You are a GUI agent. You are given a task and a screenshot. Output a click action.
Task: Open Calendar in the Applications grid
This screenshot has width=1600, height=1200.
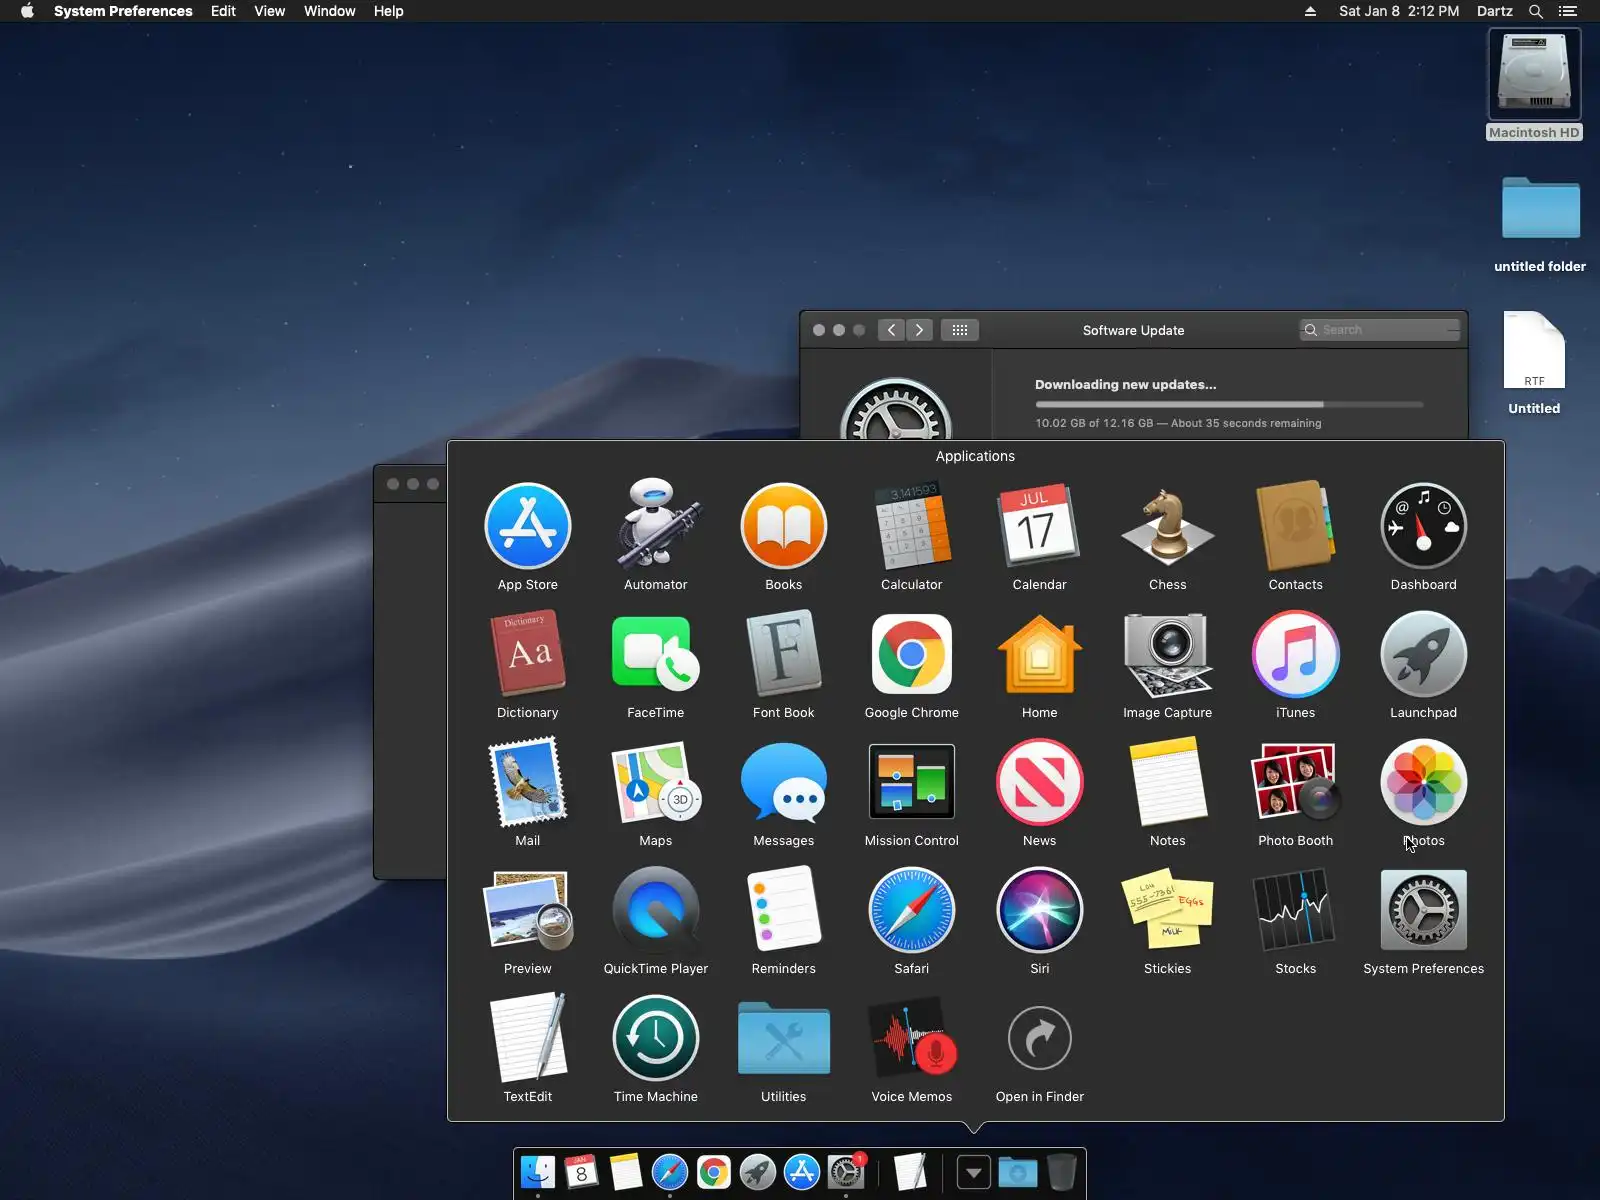1040,527
